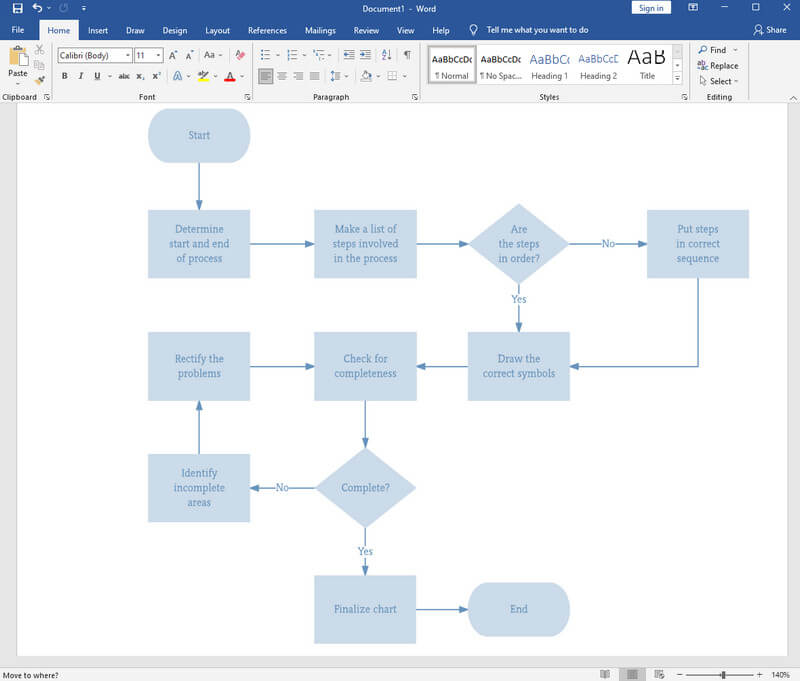This screenshot has width=800, height=681.
Task: Click the Replace button in Editing
Action: coord(718,66)
